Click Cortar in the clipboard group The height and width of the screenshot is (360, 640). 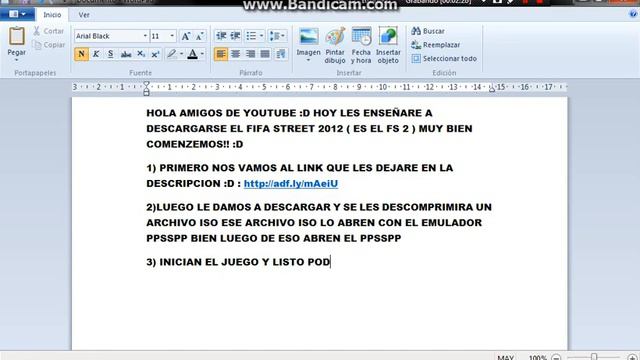pos(49,31)
